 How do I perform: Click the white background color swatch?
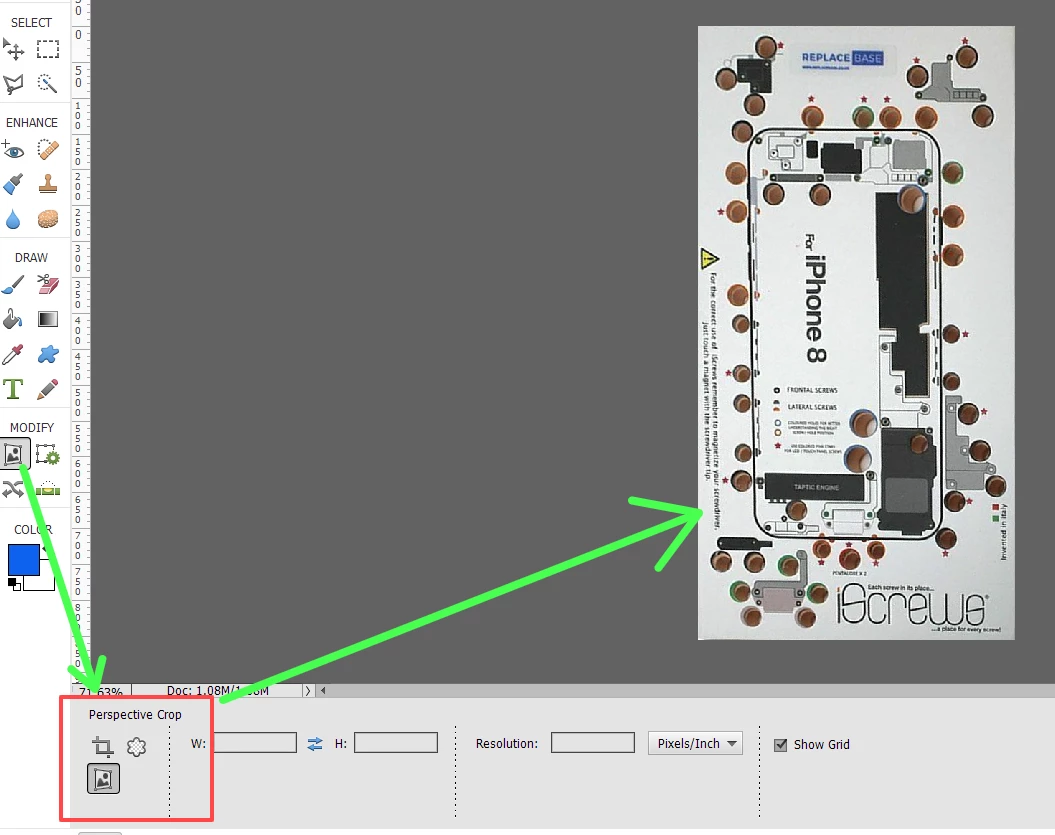(x=44, y=583)
